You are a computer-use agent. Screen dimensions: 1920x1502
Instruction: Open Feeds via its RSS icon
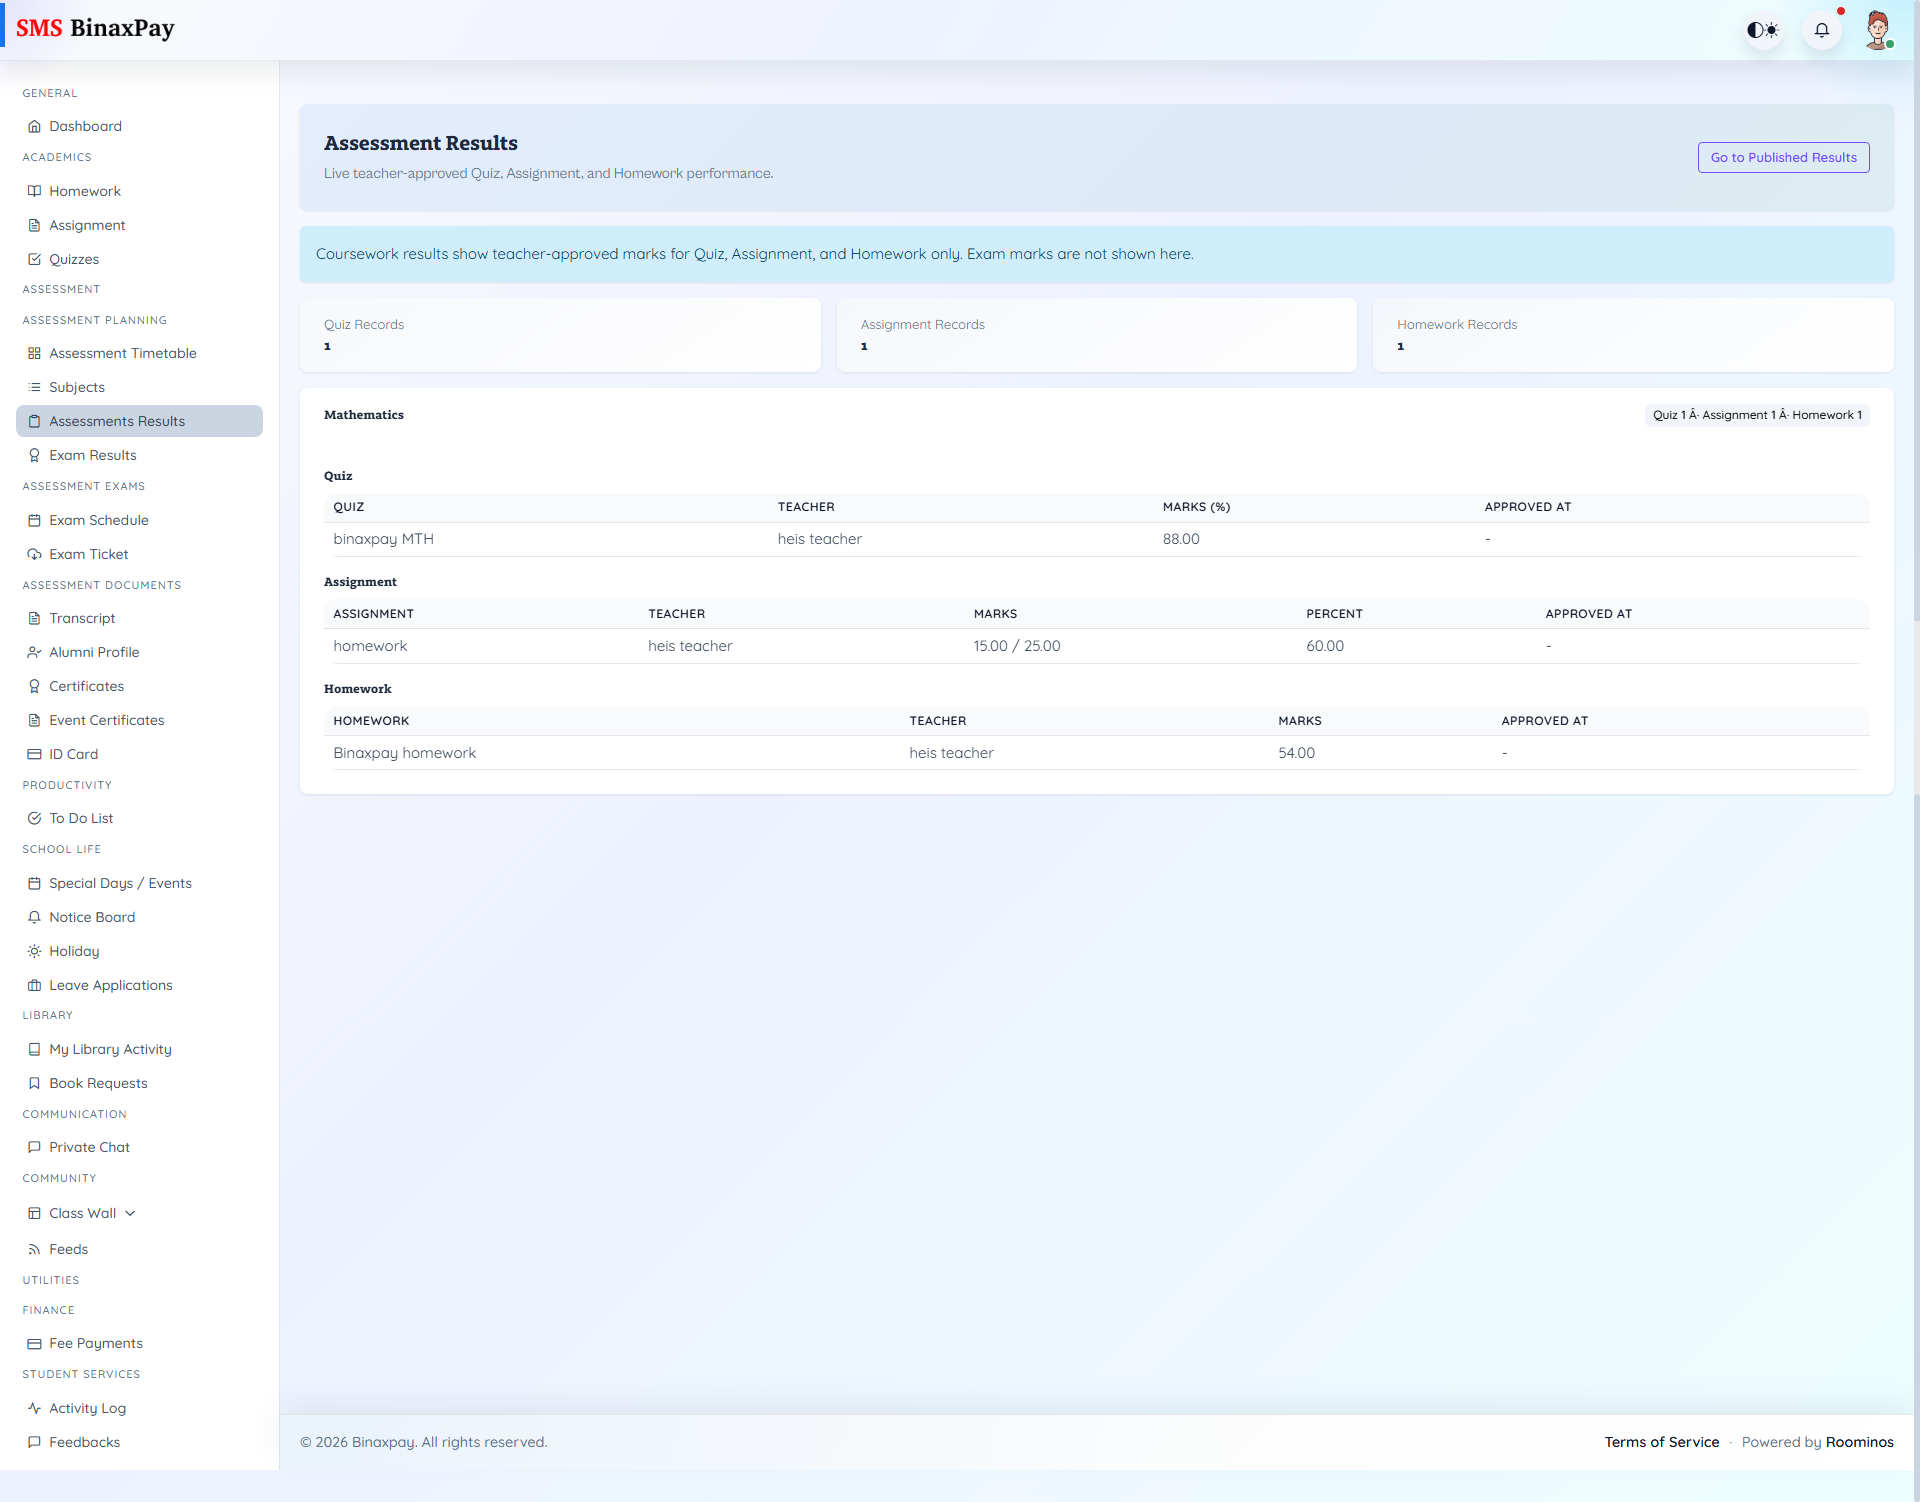[x=34, y=1249]
